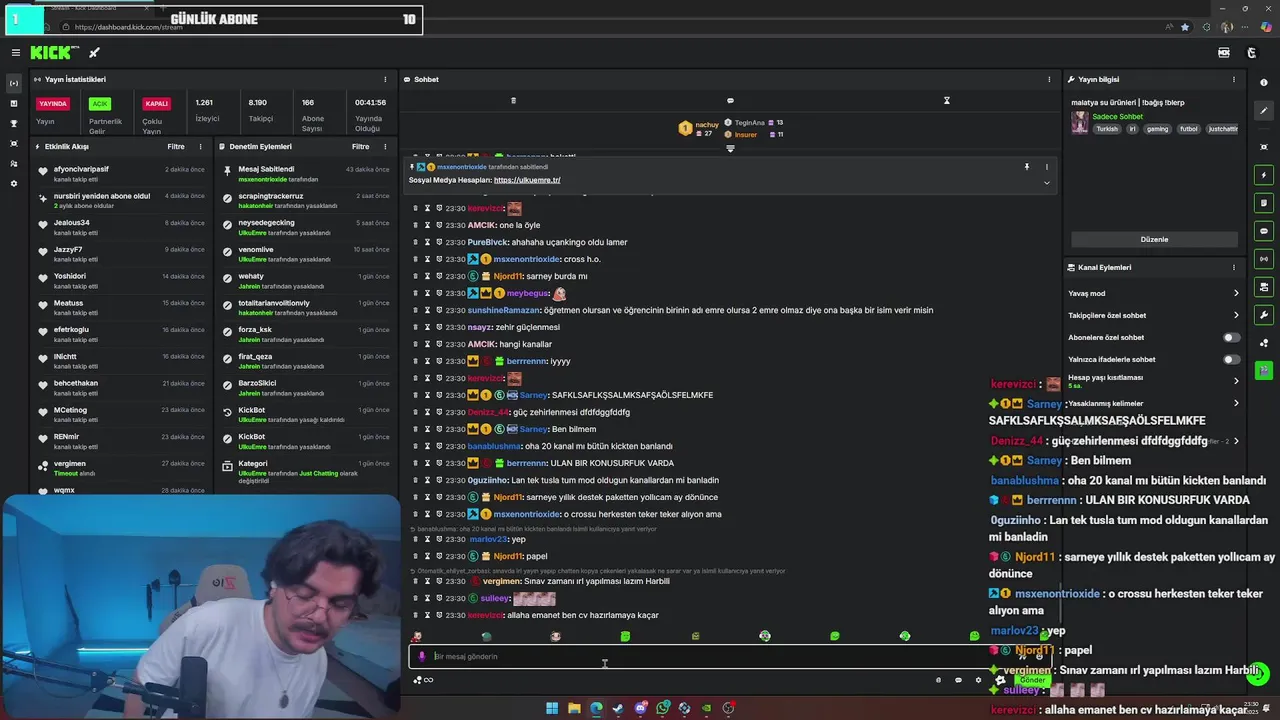Click the KAPALI multi-stream badge
The image size is (1280, 720).
(156, 104)
